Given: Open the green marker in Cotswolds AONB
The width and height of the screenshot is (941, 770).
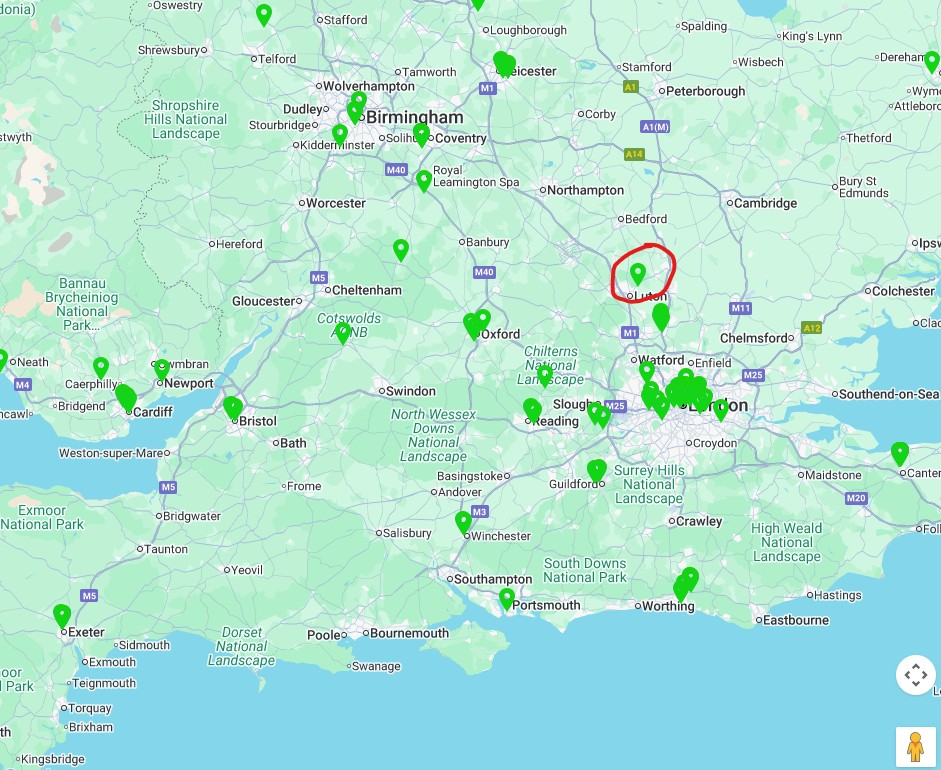Looking at the screenshot, I should (x=343, y=334).
